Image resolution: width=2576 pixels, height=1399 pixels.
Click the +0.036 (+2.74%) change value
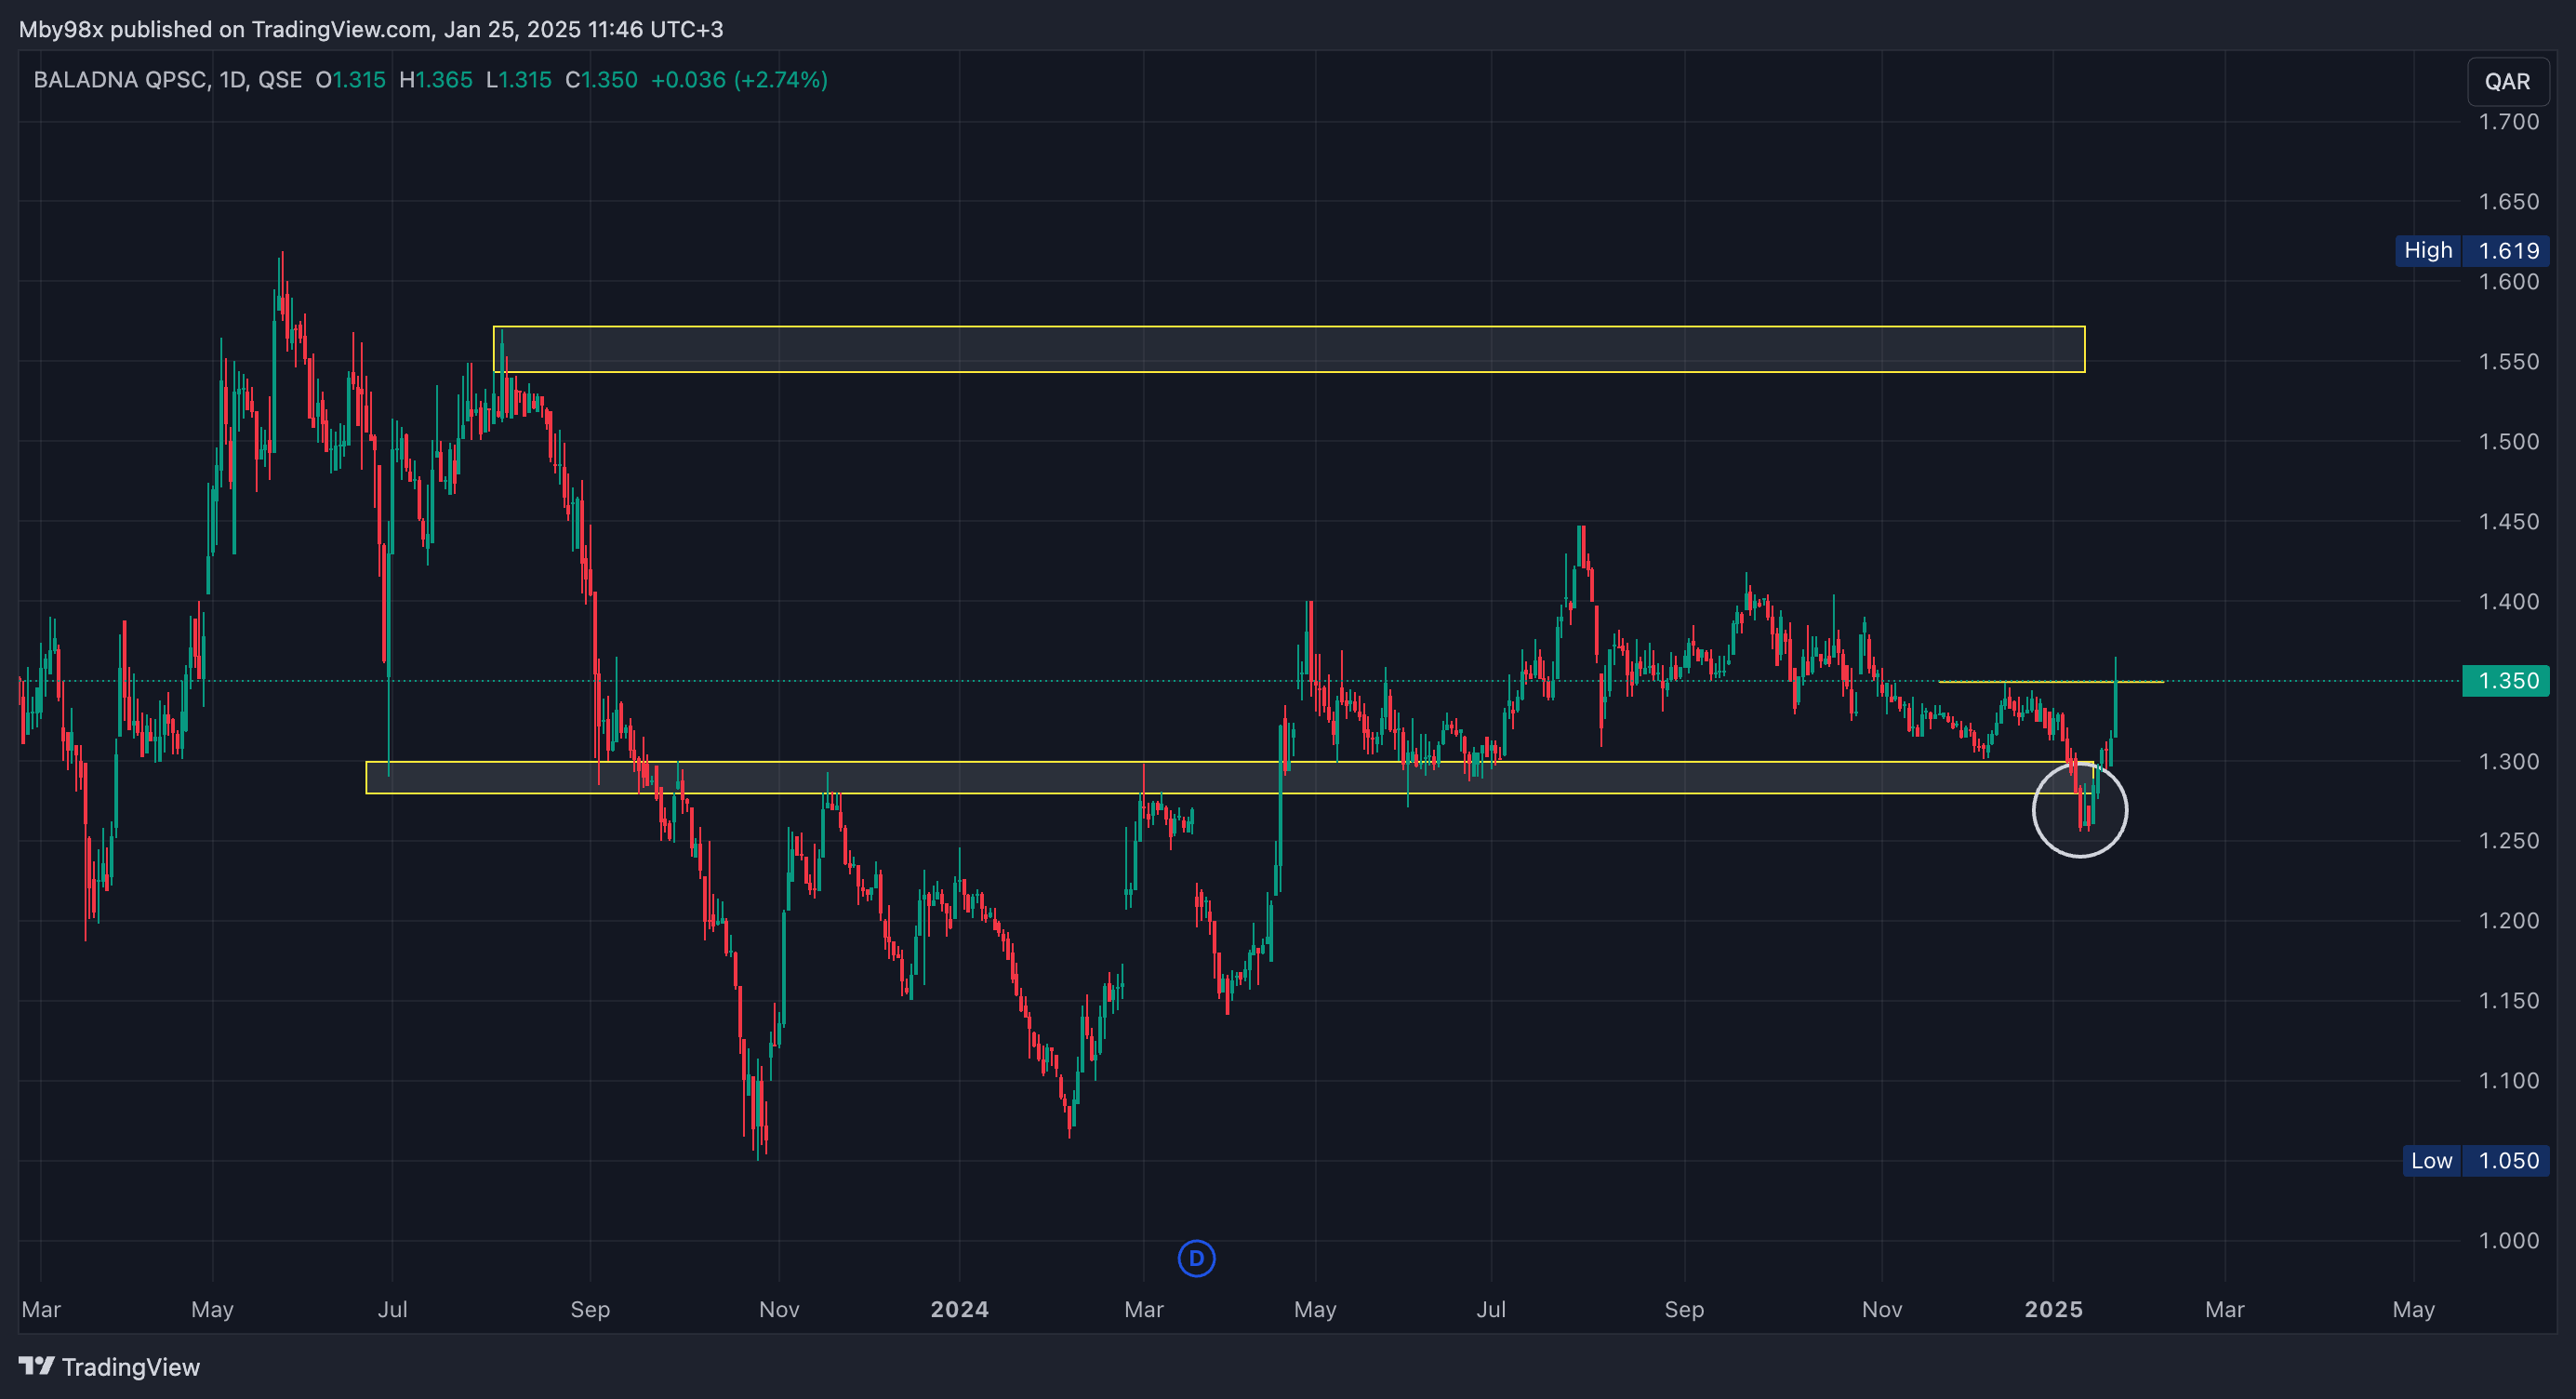(739, 80)
